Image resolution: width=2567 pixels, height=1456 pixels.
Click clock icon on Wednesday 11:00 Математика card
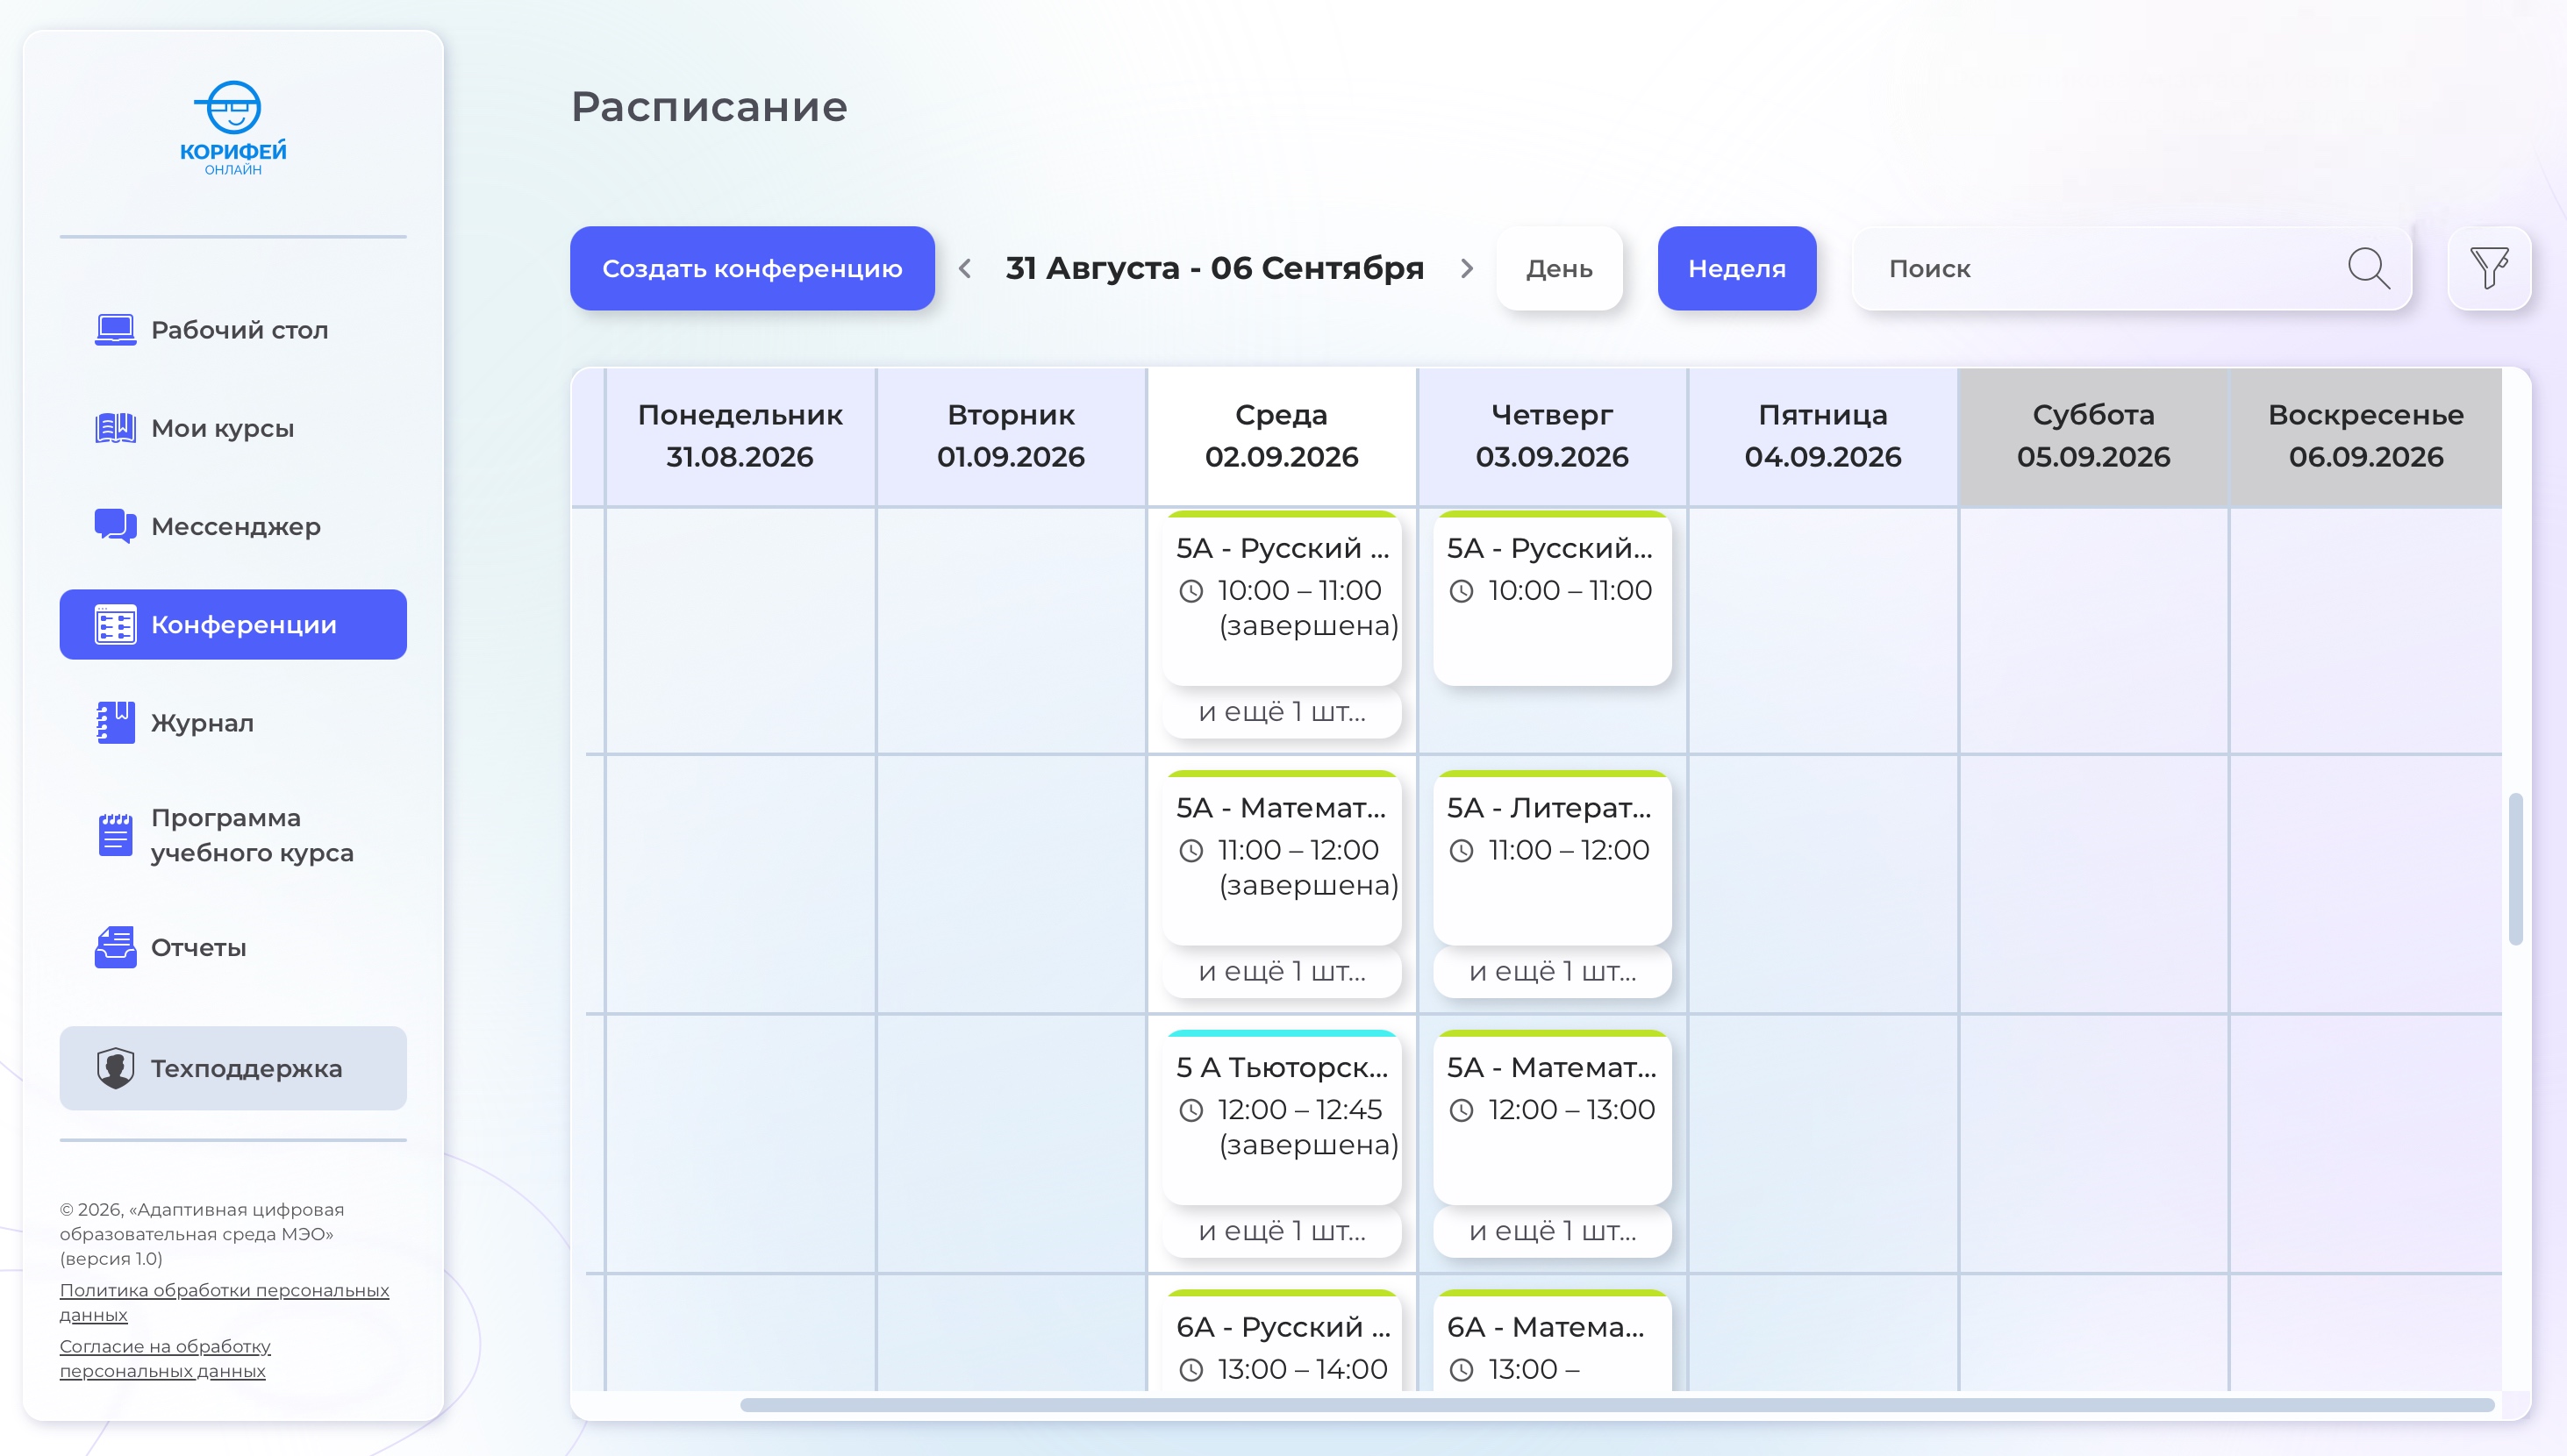tap(1191, 851)
